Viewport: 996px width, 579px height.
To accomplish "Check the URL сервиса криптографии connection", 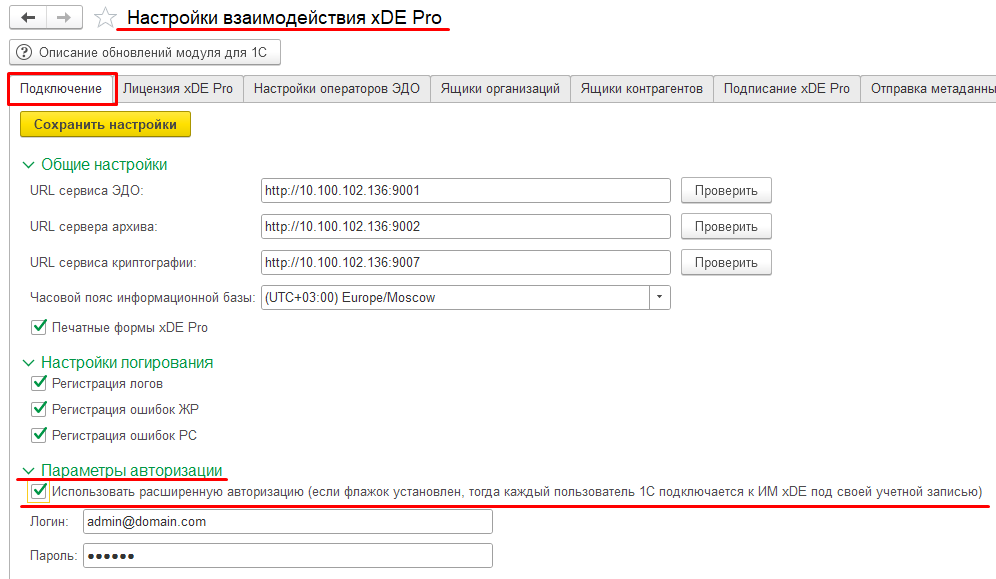I will [726, 262].
